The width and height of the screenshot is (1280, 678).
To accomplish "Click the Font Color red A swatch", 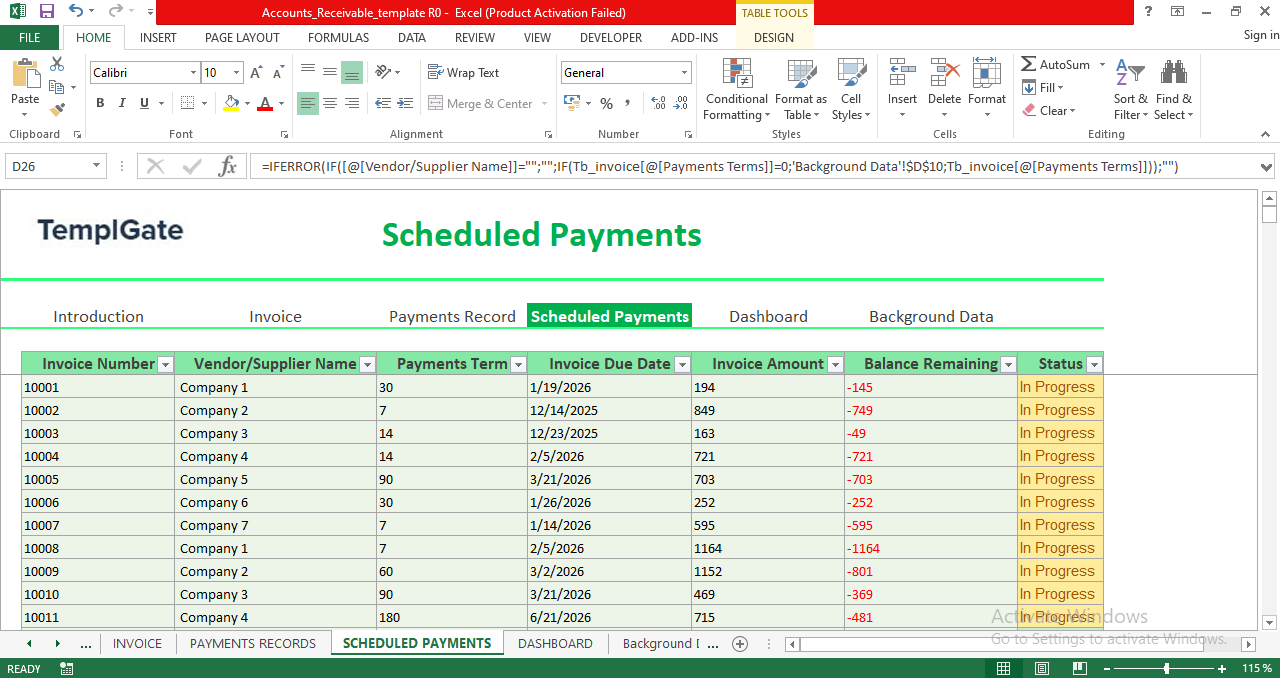I will tap(265, 103).
